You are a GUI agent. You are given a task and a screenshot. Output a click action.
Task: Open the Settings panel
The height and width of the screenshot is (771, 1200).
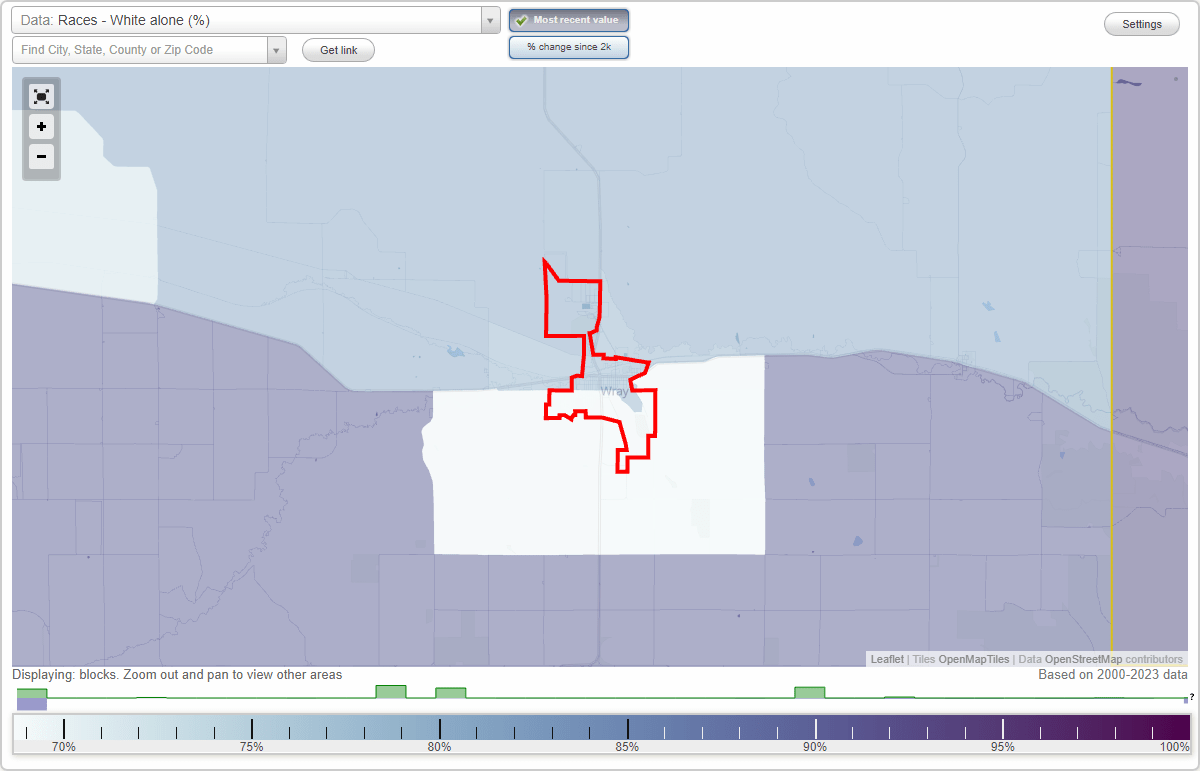click(1141, 23)
